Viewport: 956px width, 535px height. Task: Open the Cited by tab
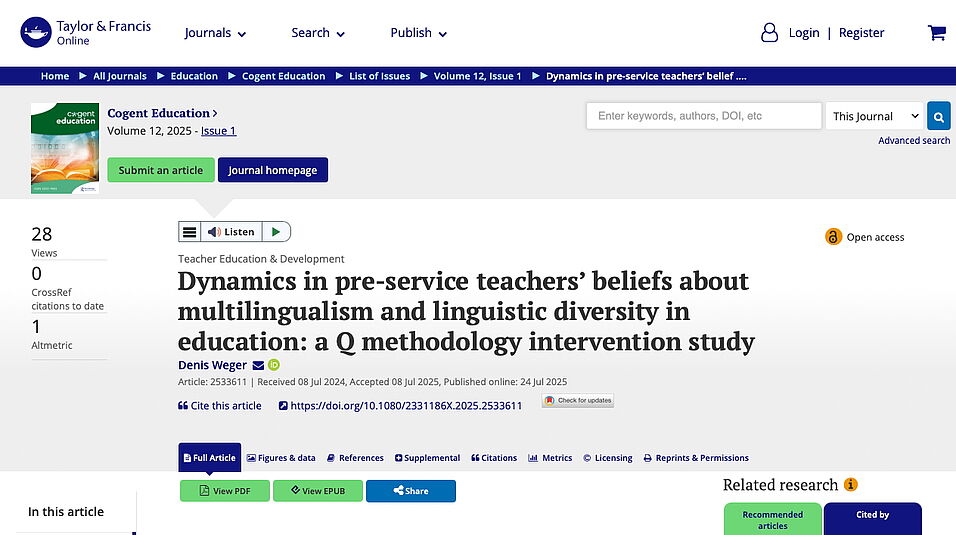(x=872, y=516)
